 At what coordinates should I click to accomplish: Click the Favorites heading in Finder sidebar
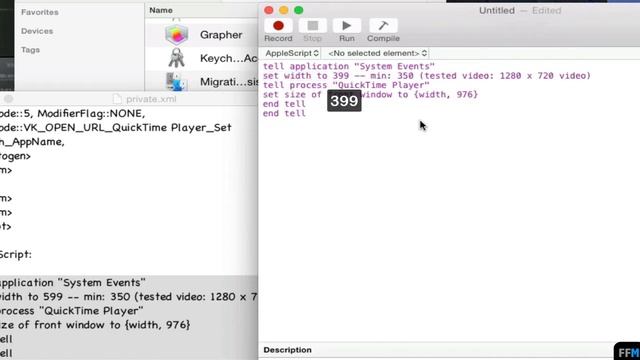coord(40,12)
